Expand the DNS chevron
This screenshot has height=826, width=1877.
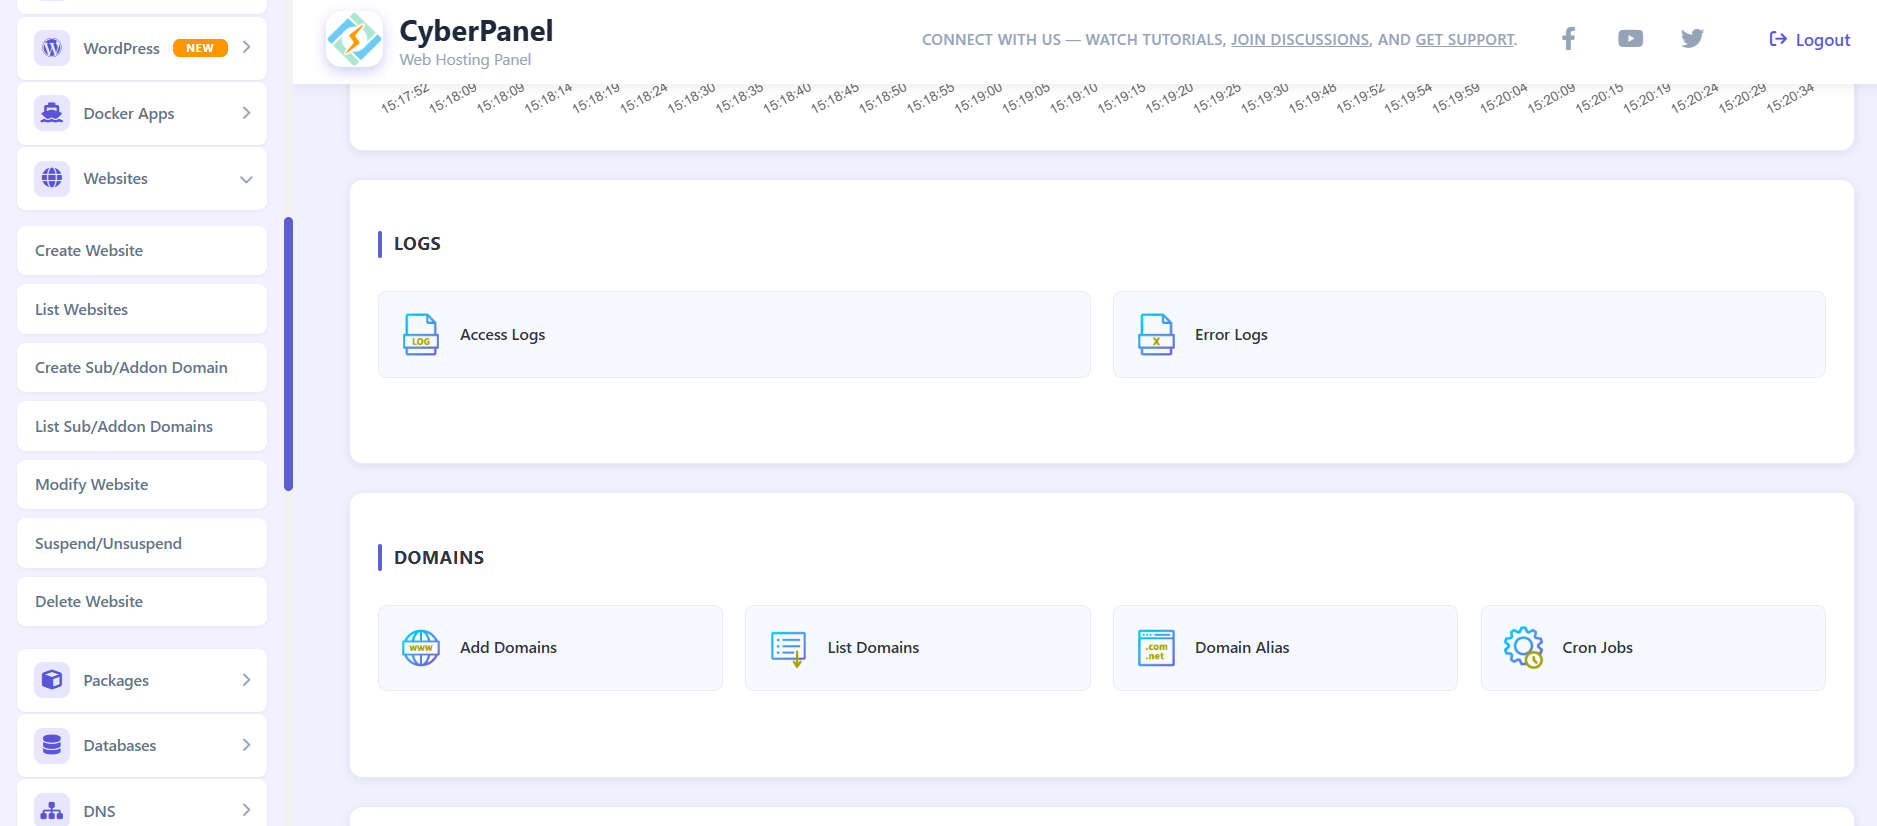pyautogui.click(x=246, y=810)
